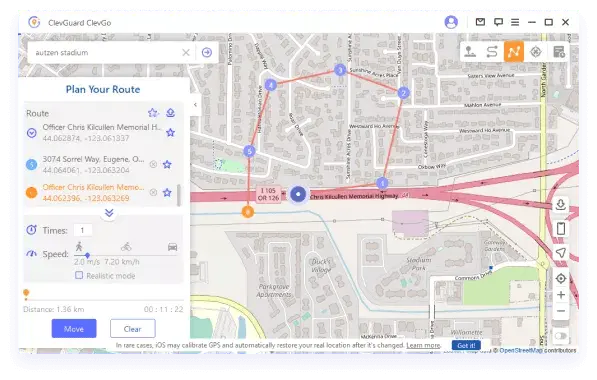The height and width of the screenshot is (380, 597).
Task: Select the Two-spot route mode icon
Action: pyautogui.click(x=492, y=51)
